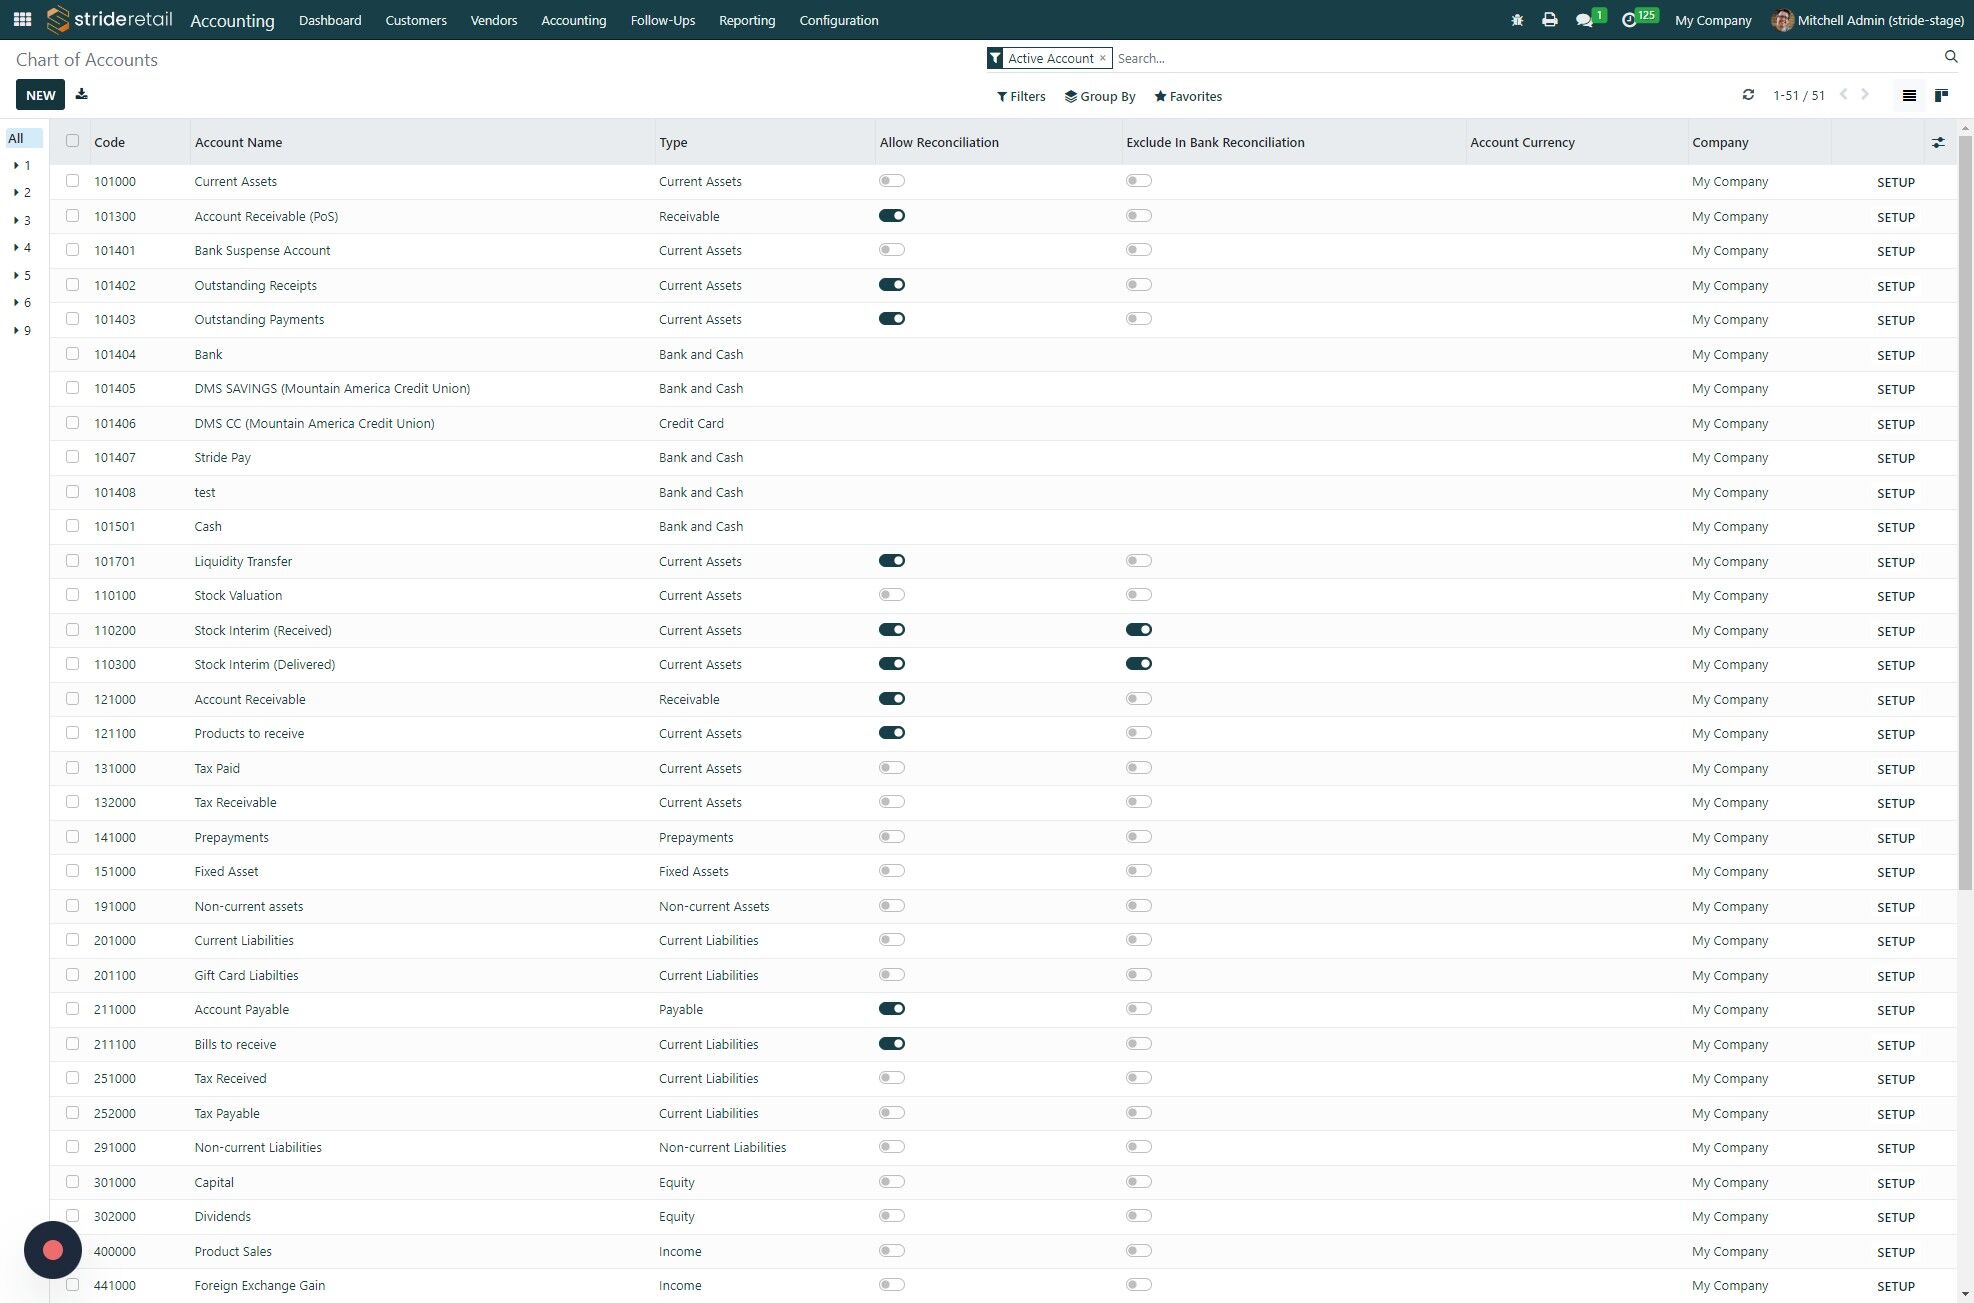Screen dimensions: 1974x1303
Task: Enable Allow Reconciliation for Current Assets 101000
Action: point(892,181)
